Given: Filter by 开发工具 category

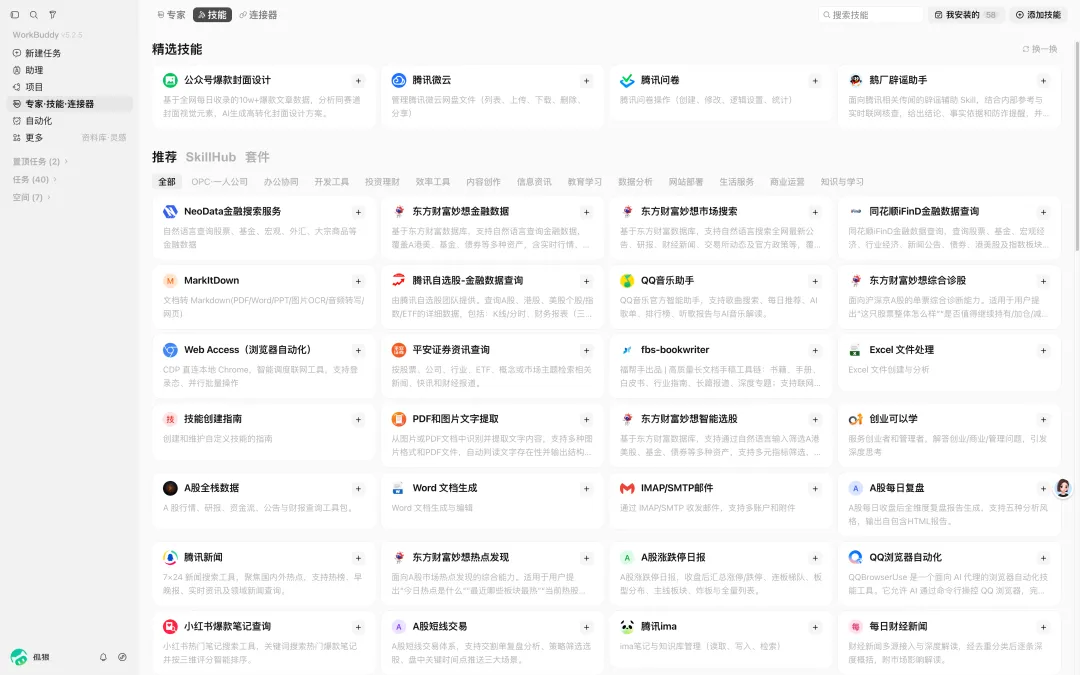Looking at the screenshot, I should tap(331, 182).
